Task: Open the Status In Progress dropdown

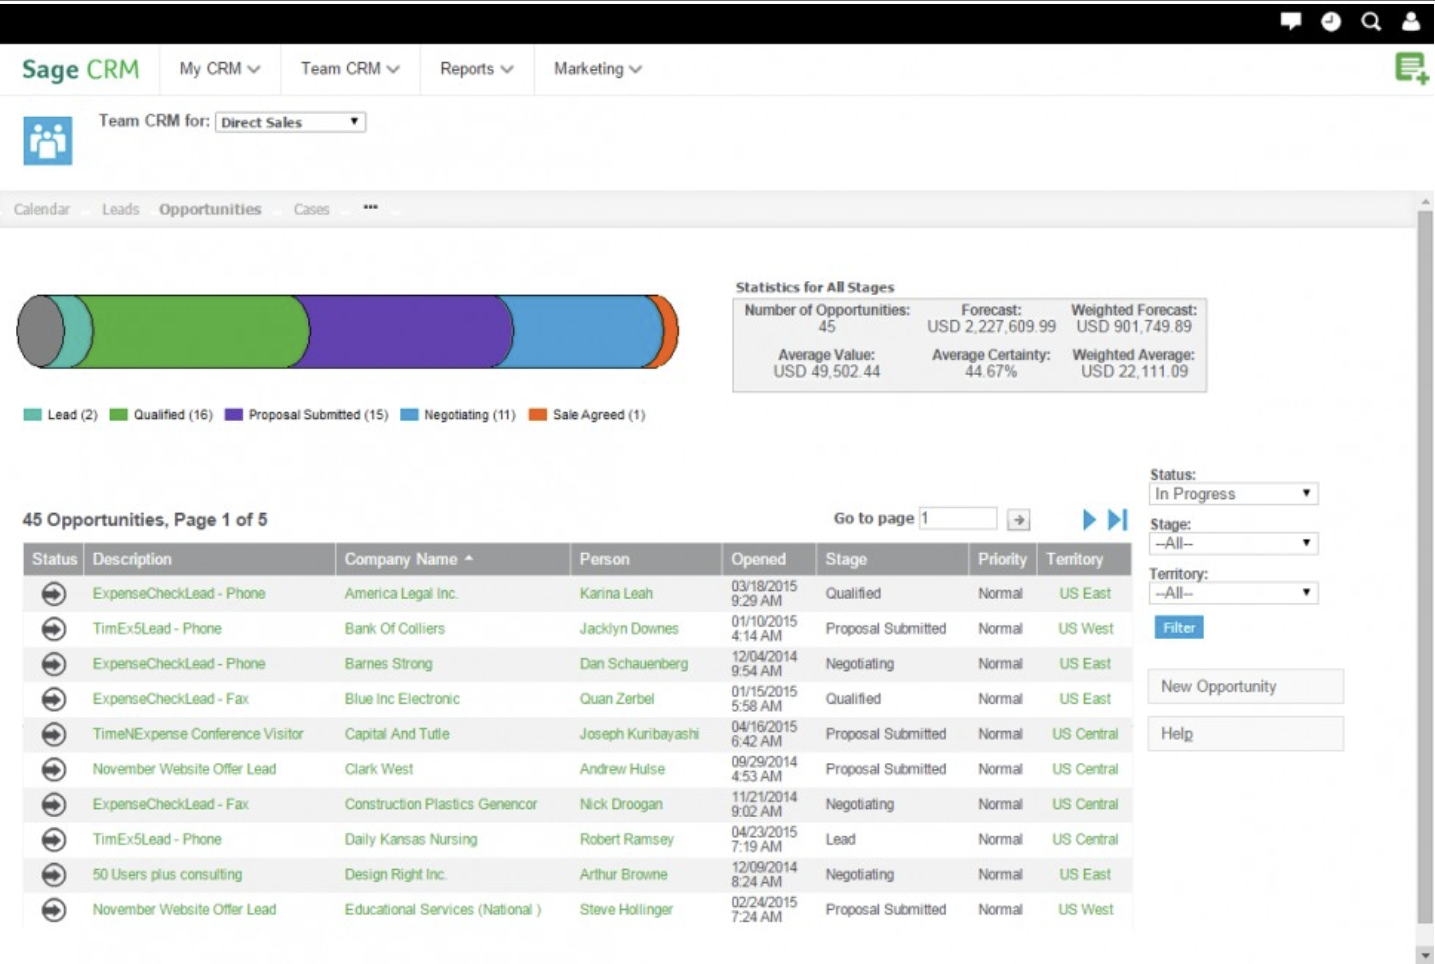Action: 1234,494
